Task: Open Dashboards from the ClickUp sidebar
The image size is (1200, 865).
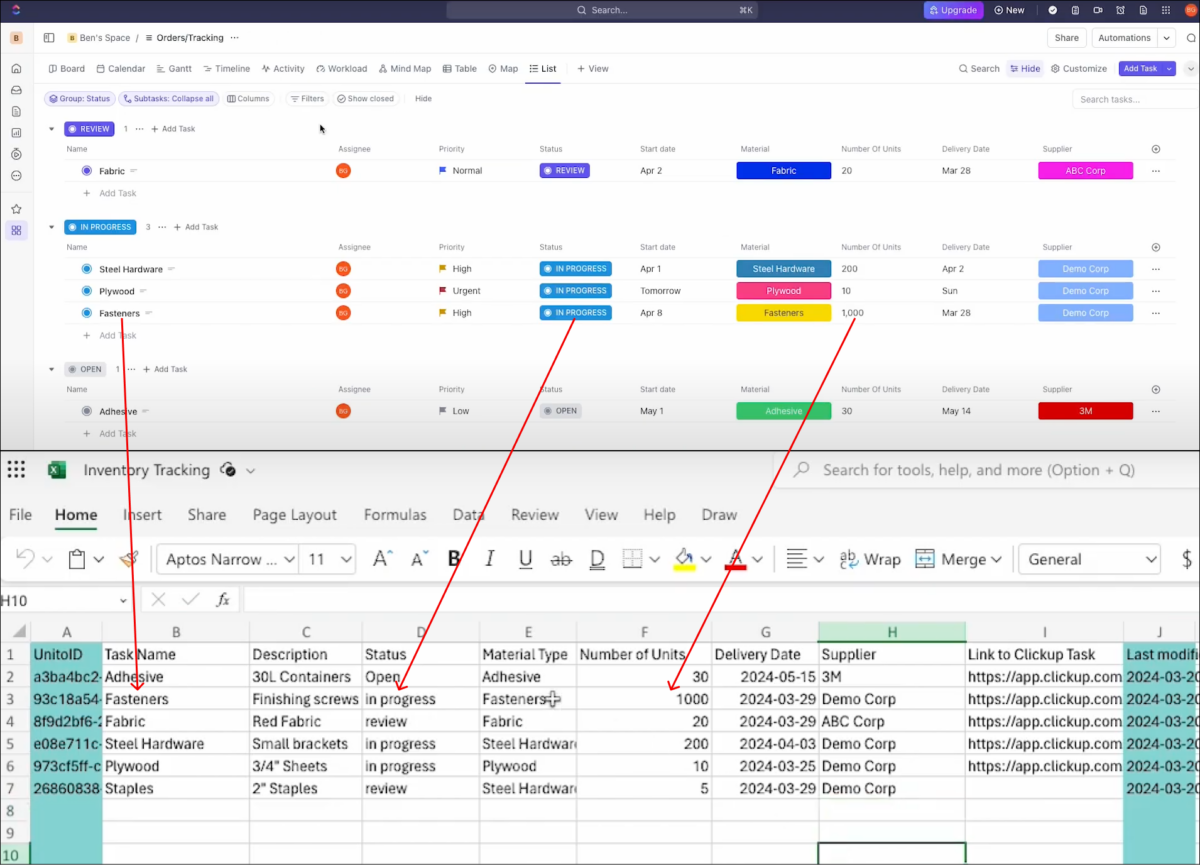Action: pyautogui.click(x=16, y=132)
